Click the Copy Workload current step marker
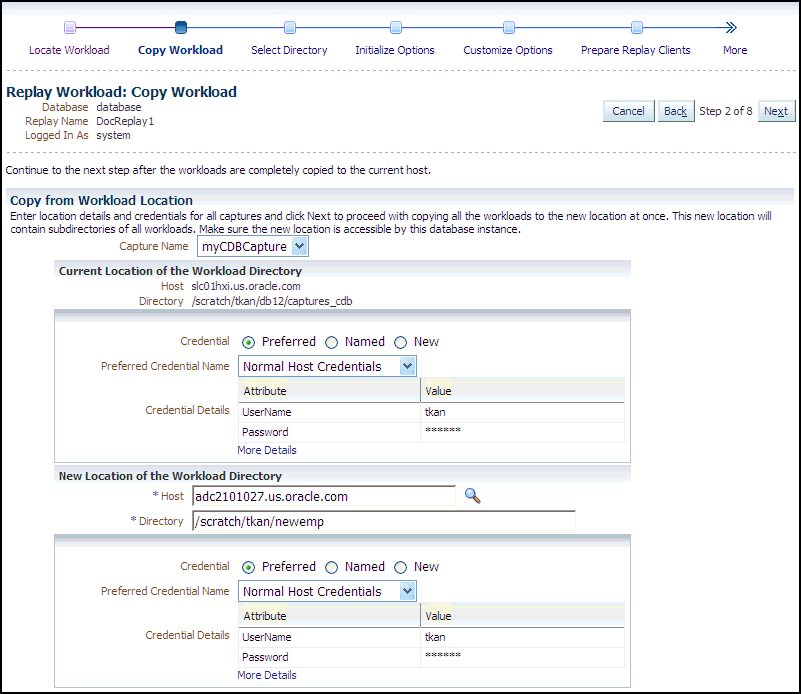This screenshot has width=801, height=694. coord(181,28)
